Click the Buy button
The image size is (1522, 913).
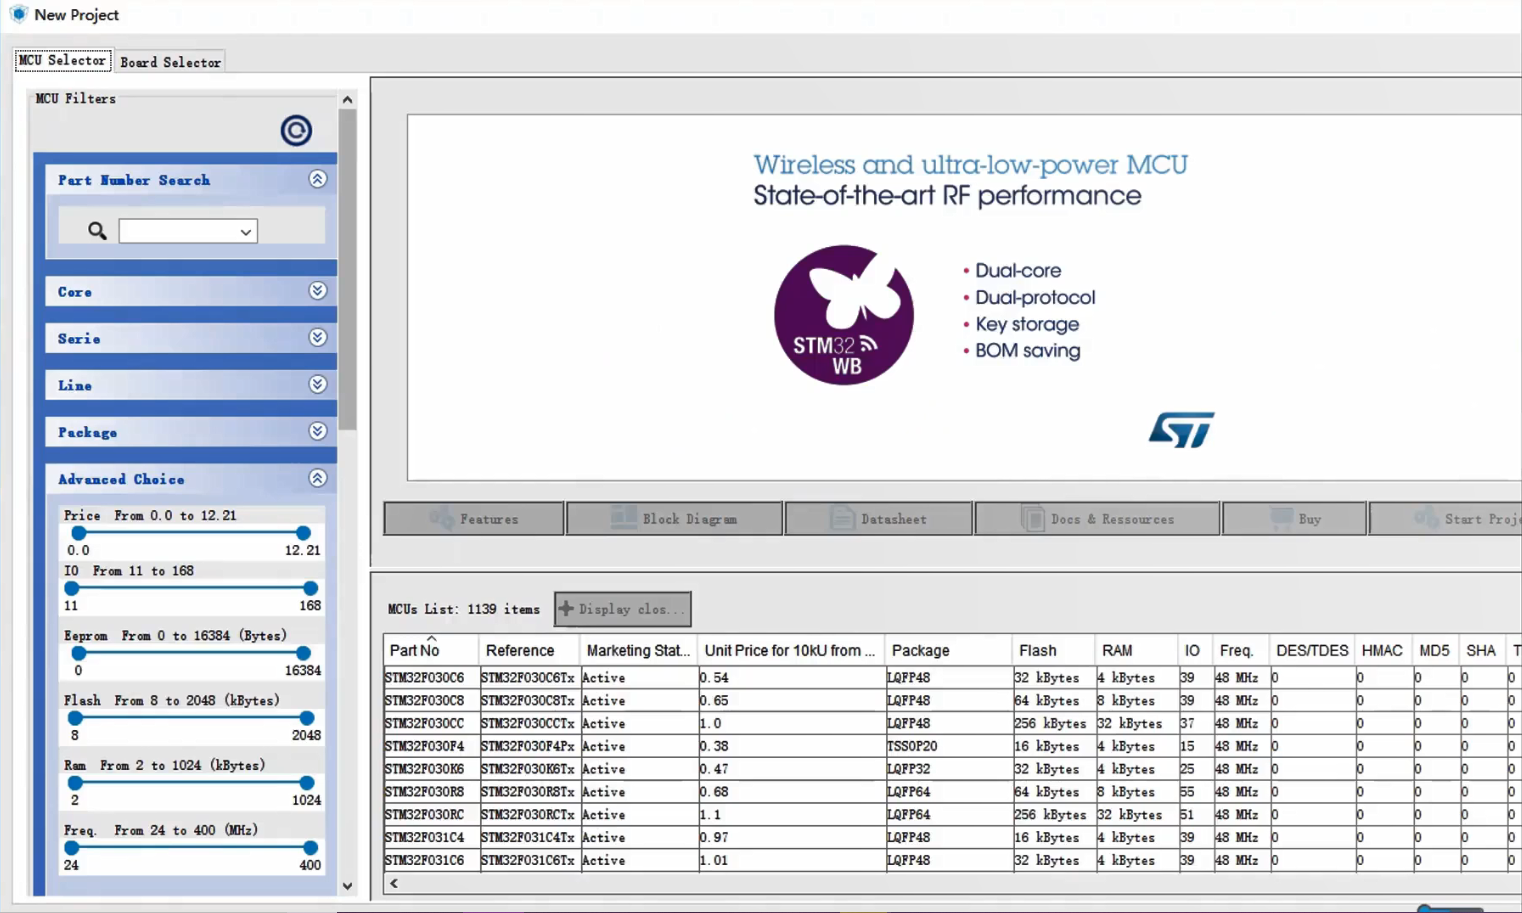click(1294, 519)
